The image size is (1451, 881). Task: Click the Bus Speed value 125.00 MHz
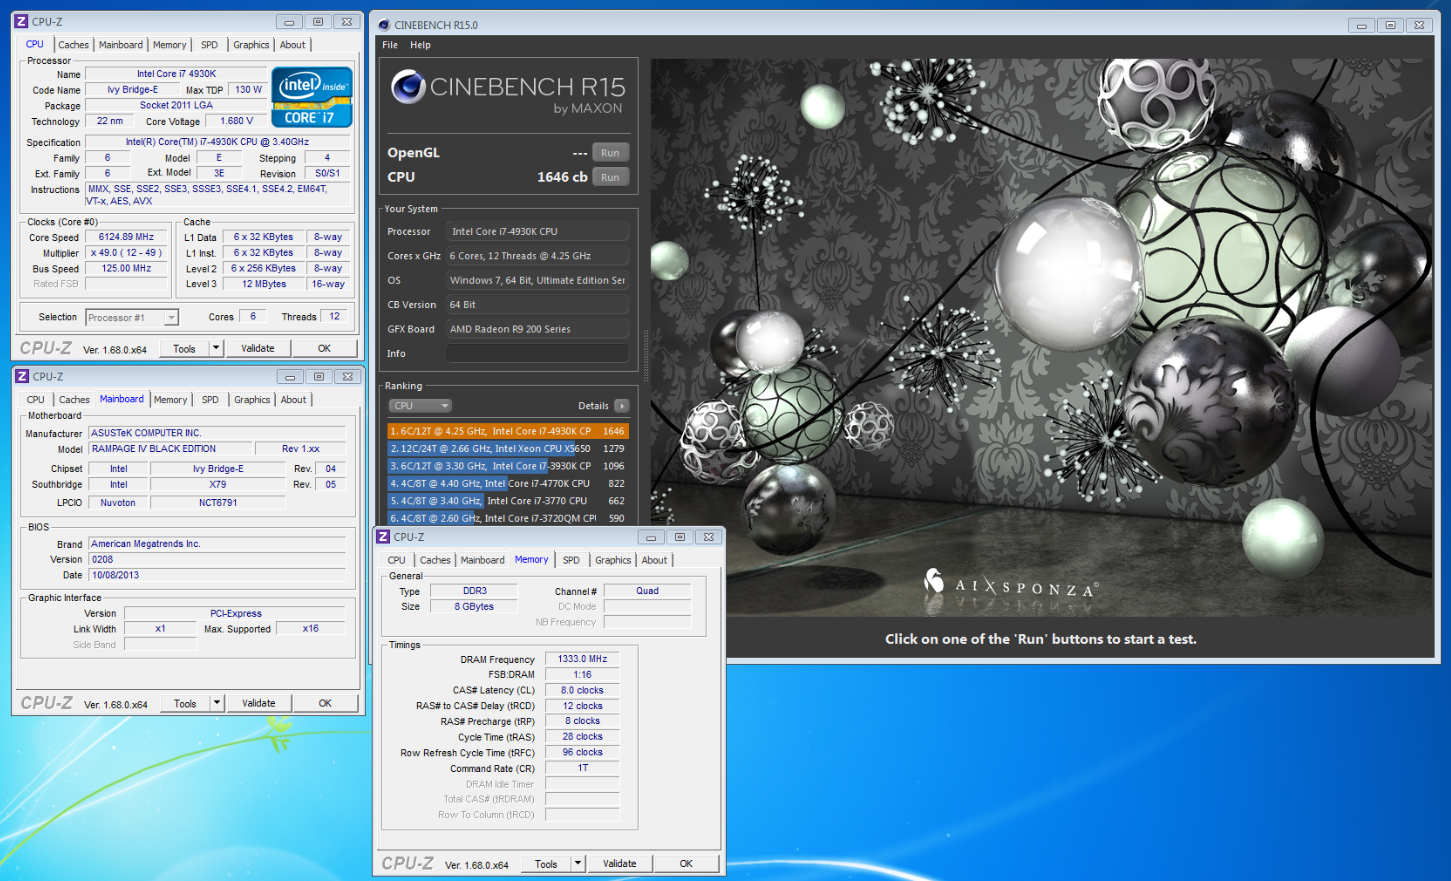pos(127,268)
